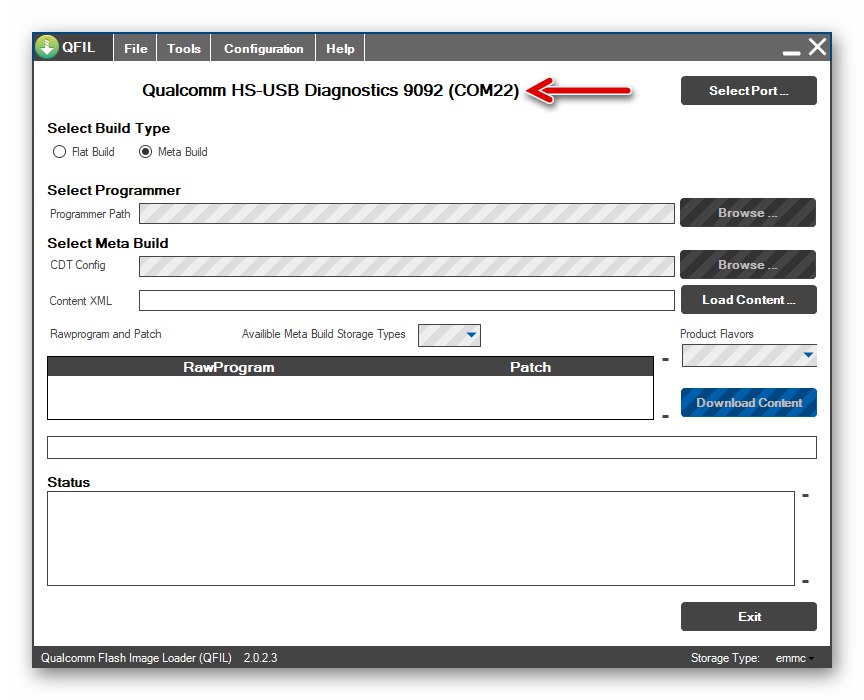Image resolution: width=864 pixels, height=700 pixels.
Task: Open the emmc Storage Type dropdown
Action: (x=795, y=658)
